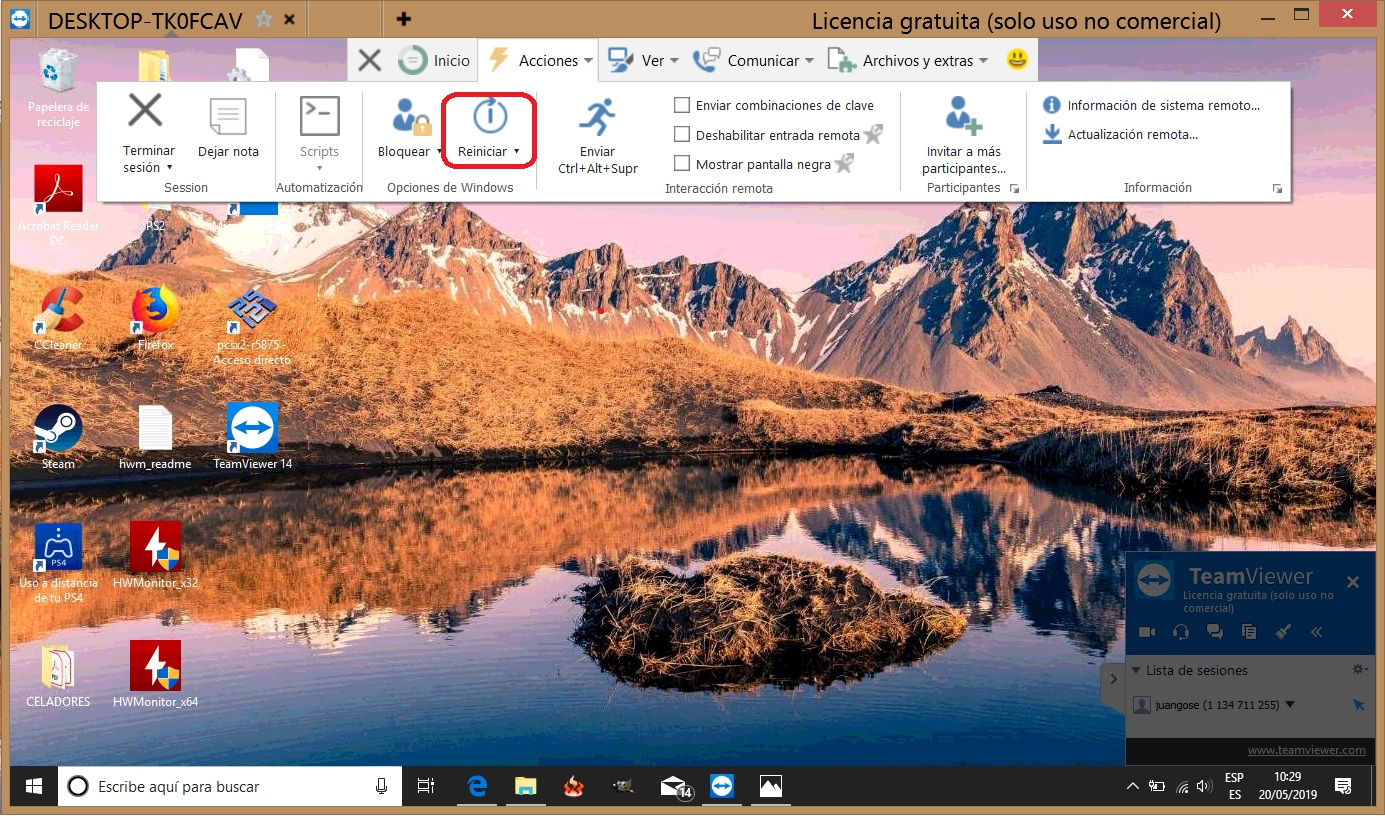Image resolution: width=1385 pixels, height=818 pixels.
Task: Click the smiley feedback icon
Action: pos(1017,60)
